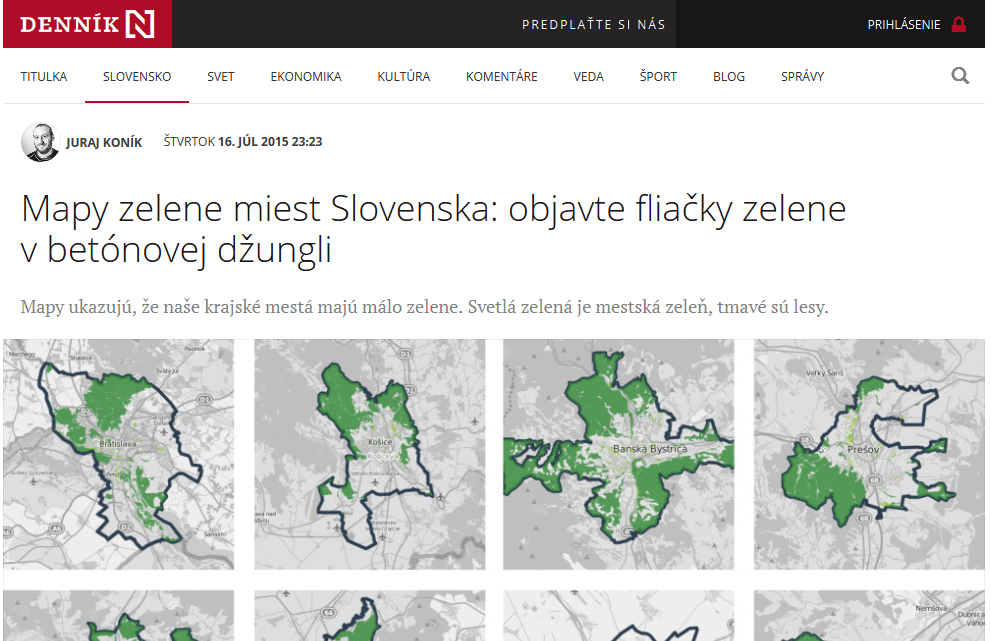Click the author name Juraj Koník
This screenshot has width=991, height=641.
click(x=104, y=143)
